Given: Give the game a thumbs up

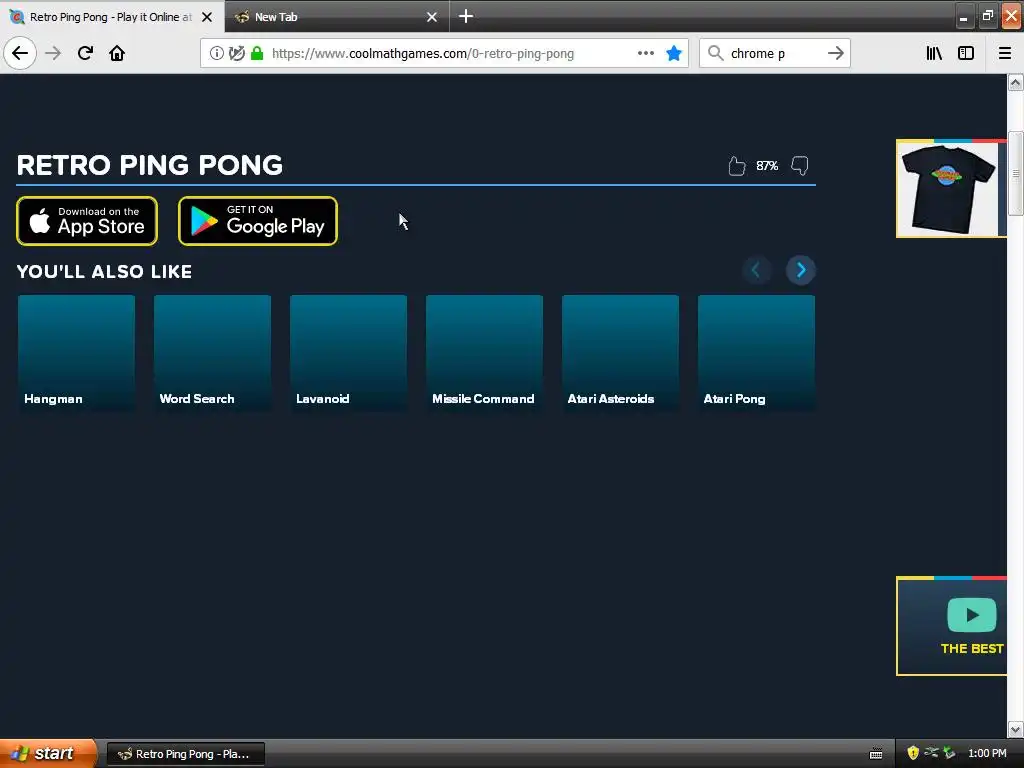Looking at the screenshot, I should (x=737, y=166).
